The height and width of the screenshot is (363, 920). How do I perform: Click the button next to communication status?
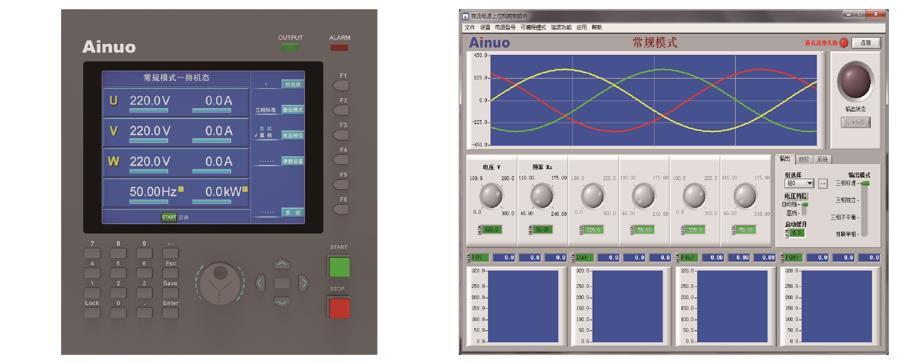tap(865, 43)
